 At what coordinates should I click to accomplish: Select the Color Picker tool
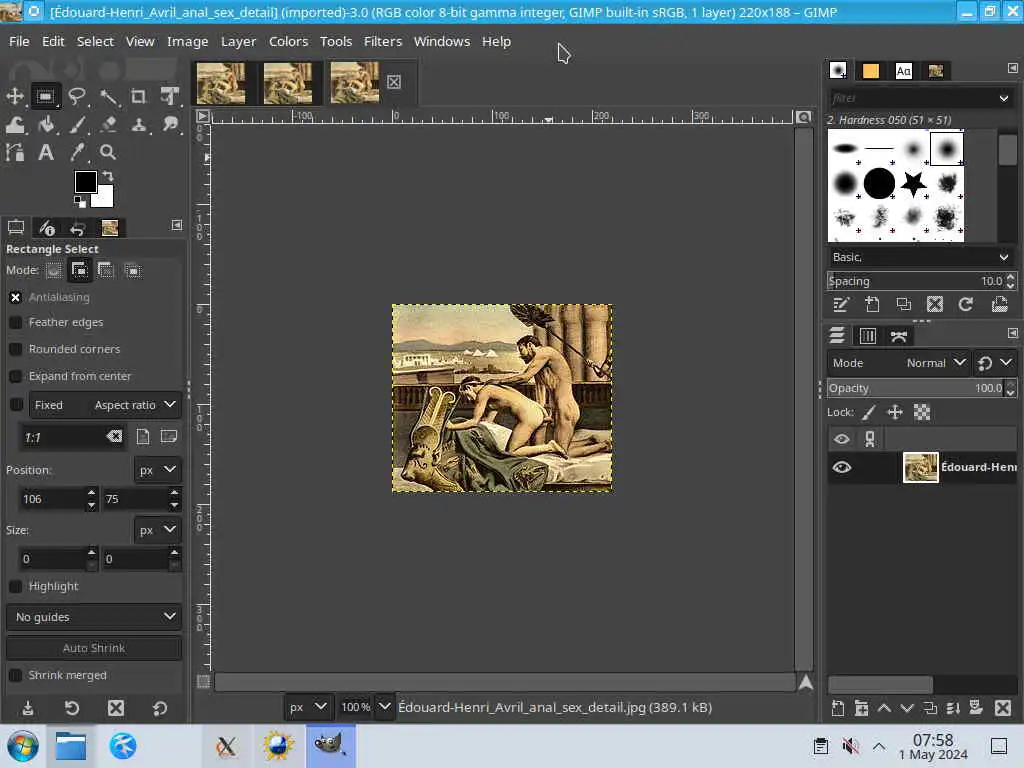[77, 152]
